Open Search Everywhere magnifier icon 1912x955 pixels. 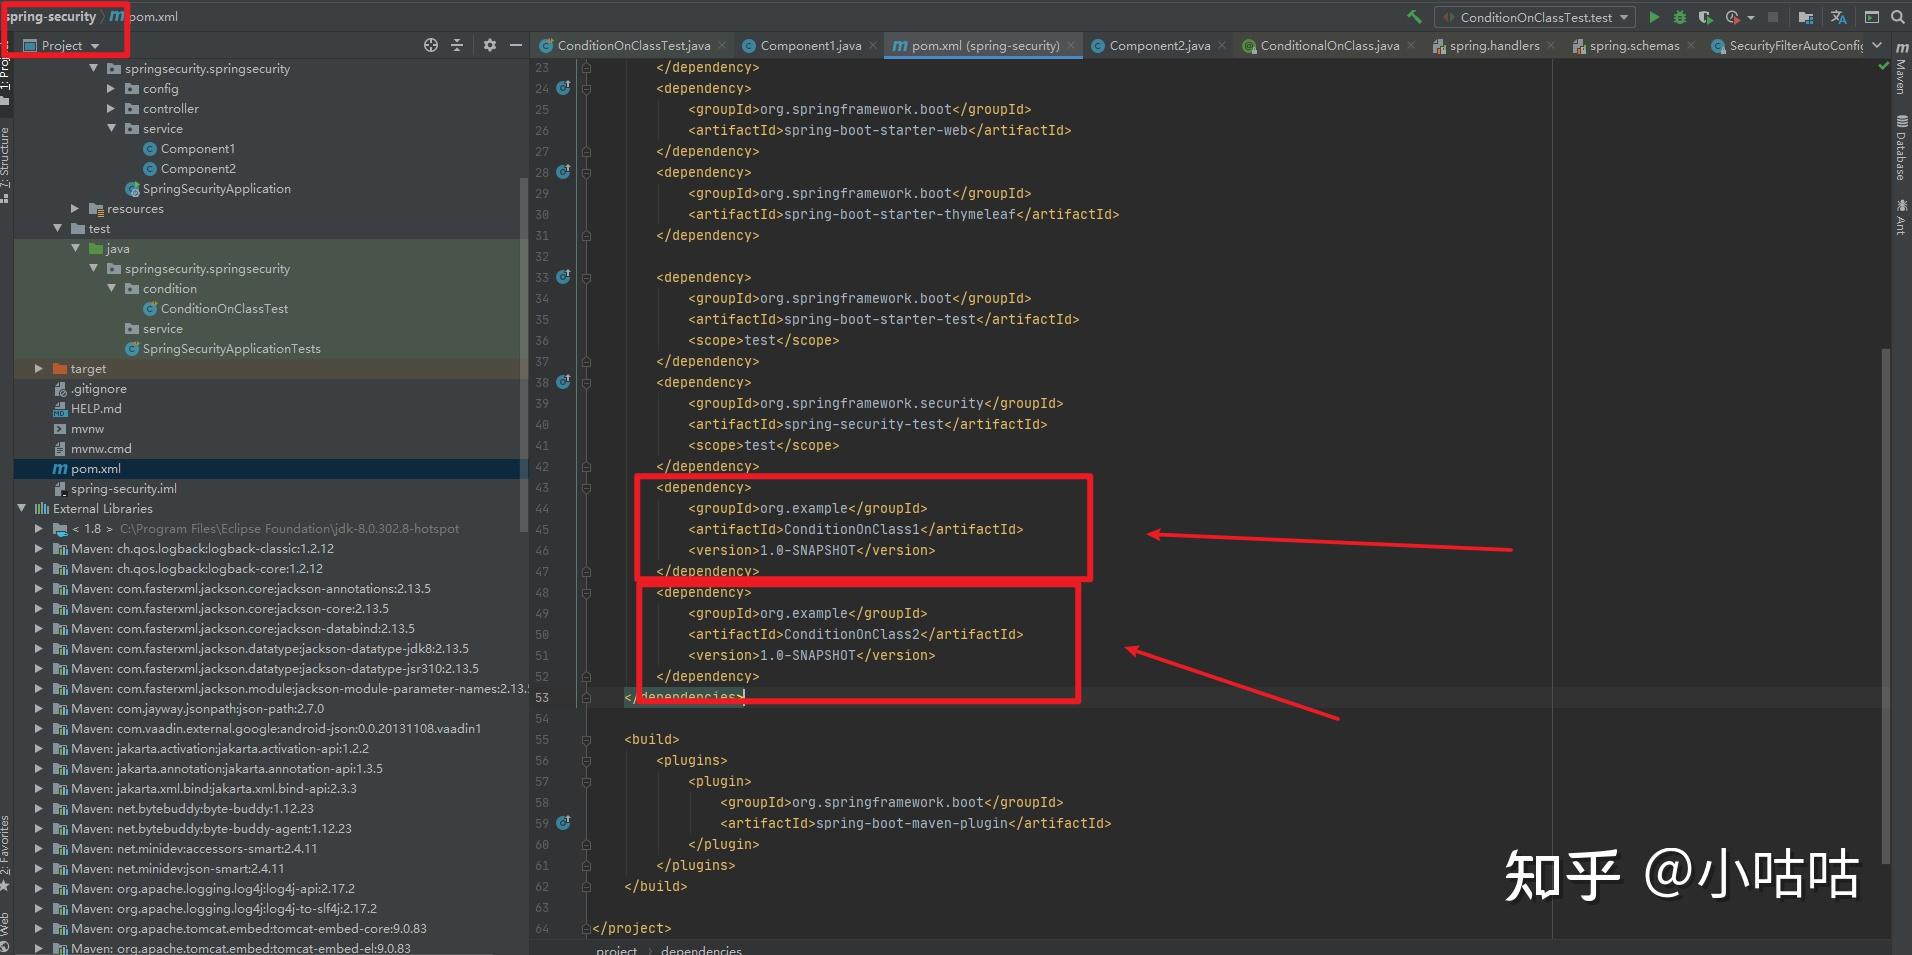[1898, 17]
